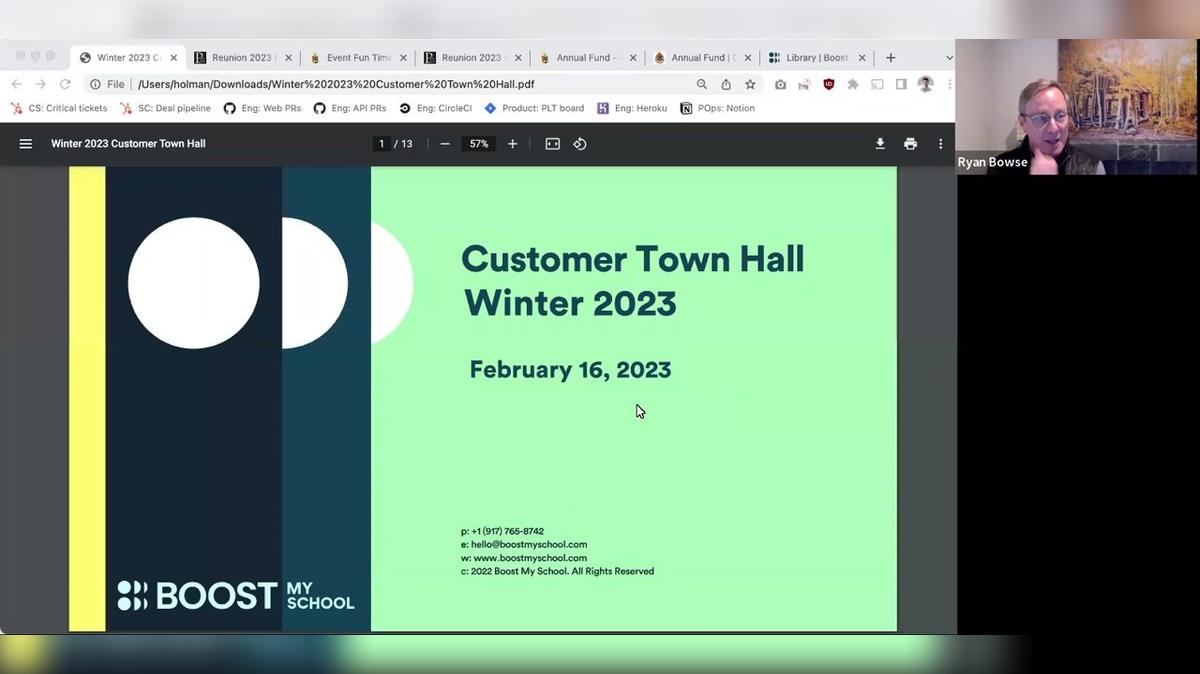Select the fit-to-page control

[x=552, y=143]
